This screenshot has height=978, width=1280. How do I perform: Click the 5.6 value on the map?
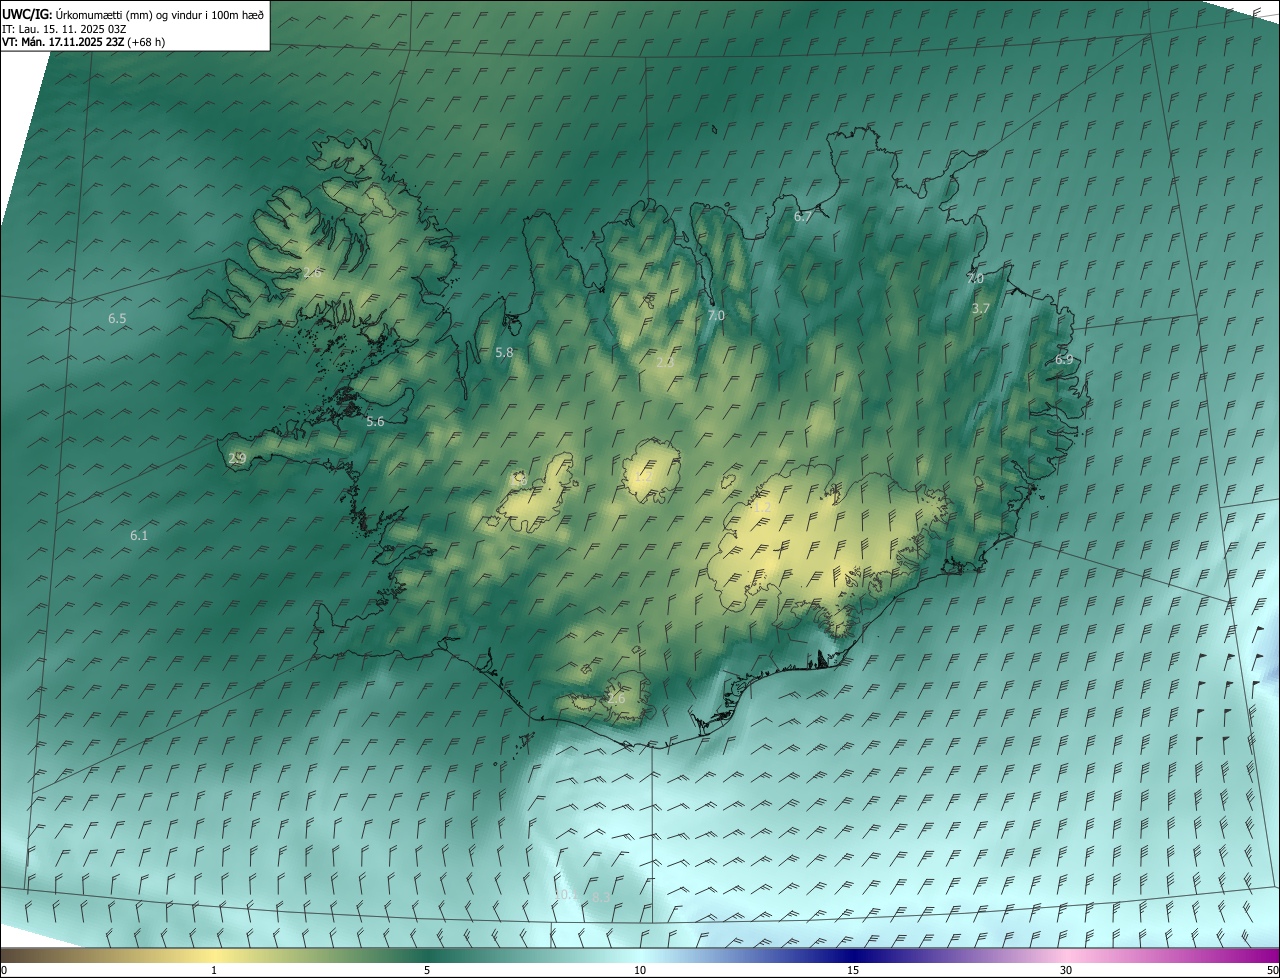pyautogui.click(x=375, y=422)
